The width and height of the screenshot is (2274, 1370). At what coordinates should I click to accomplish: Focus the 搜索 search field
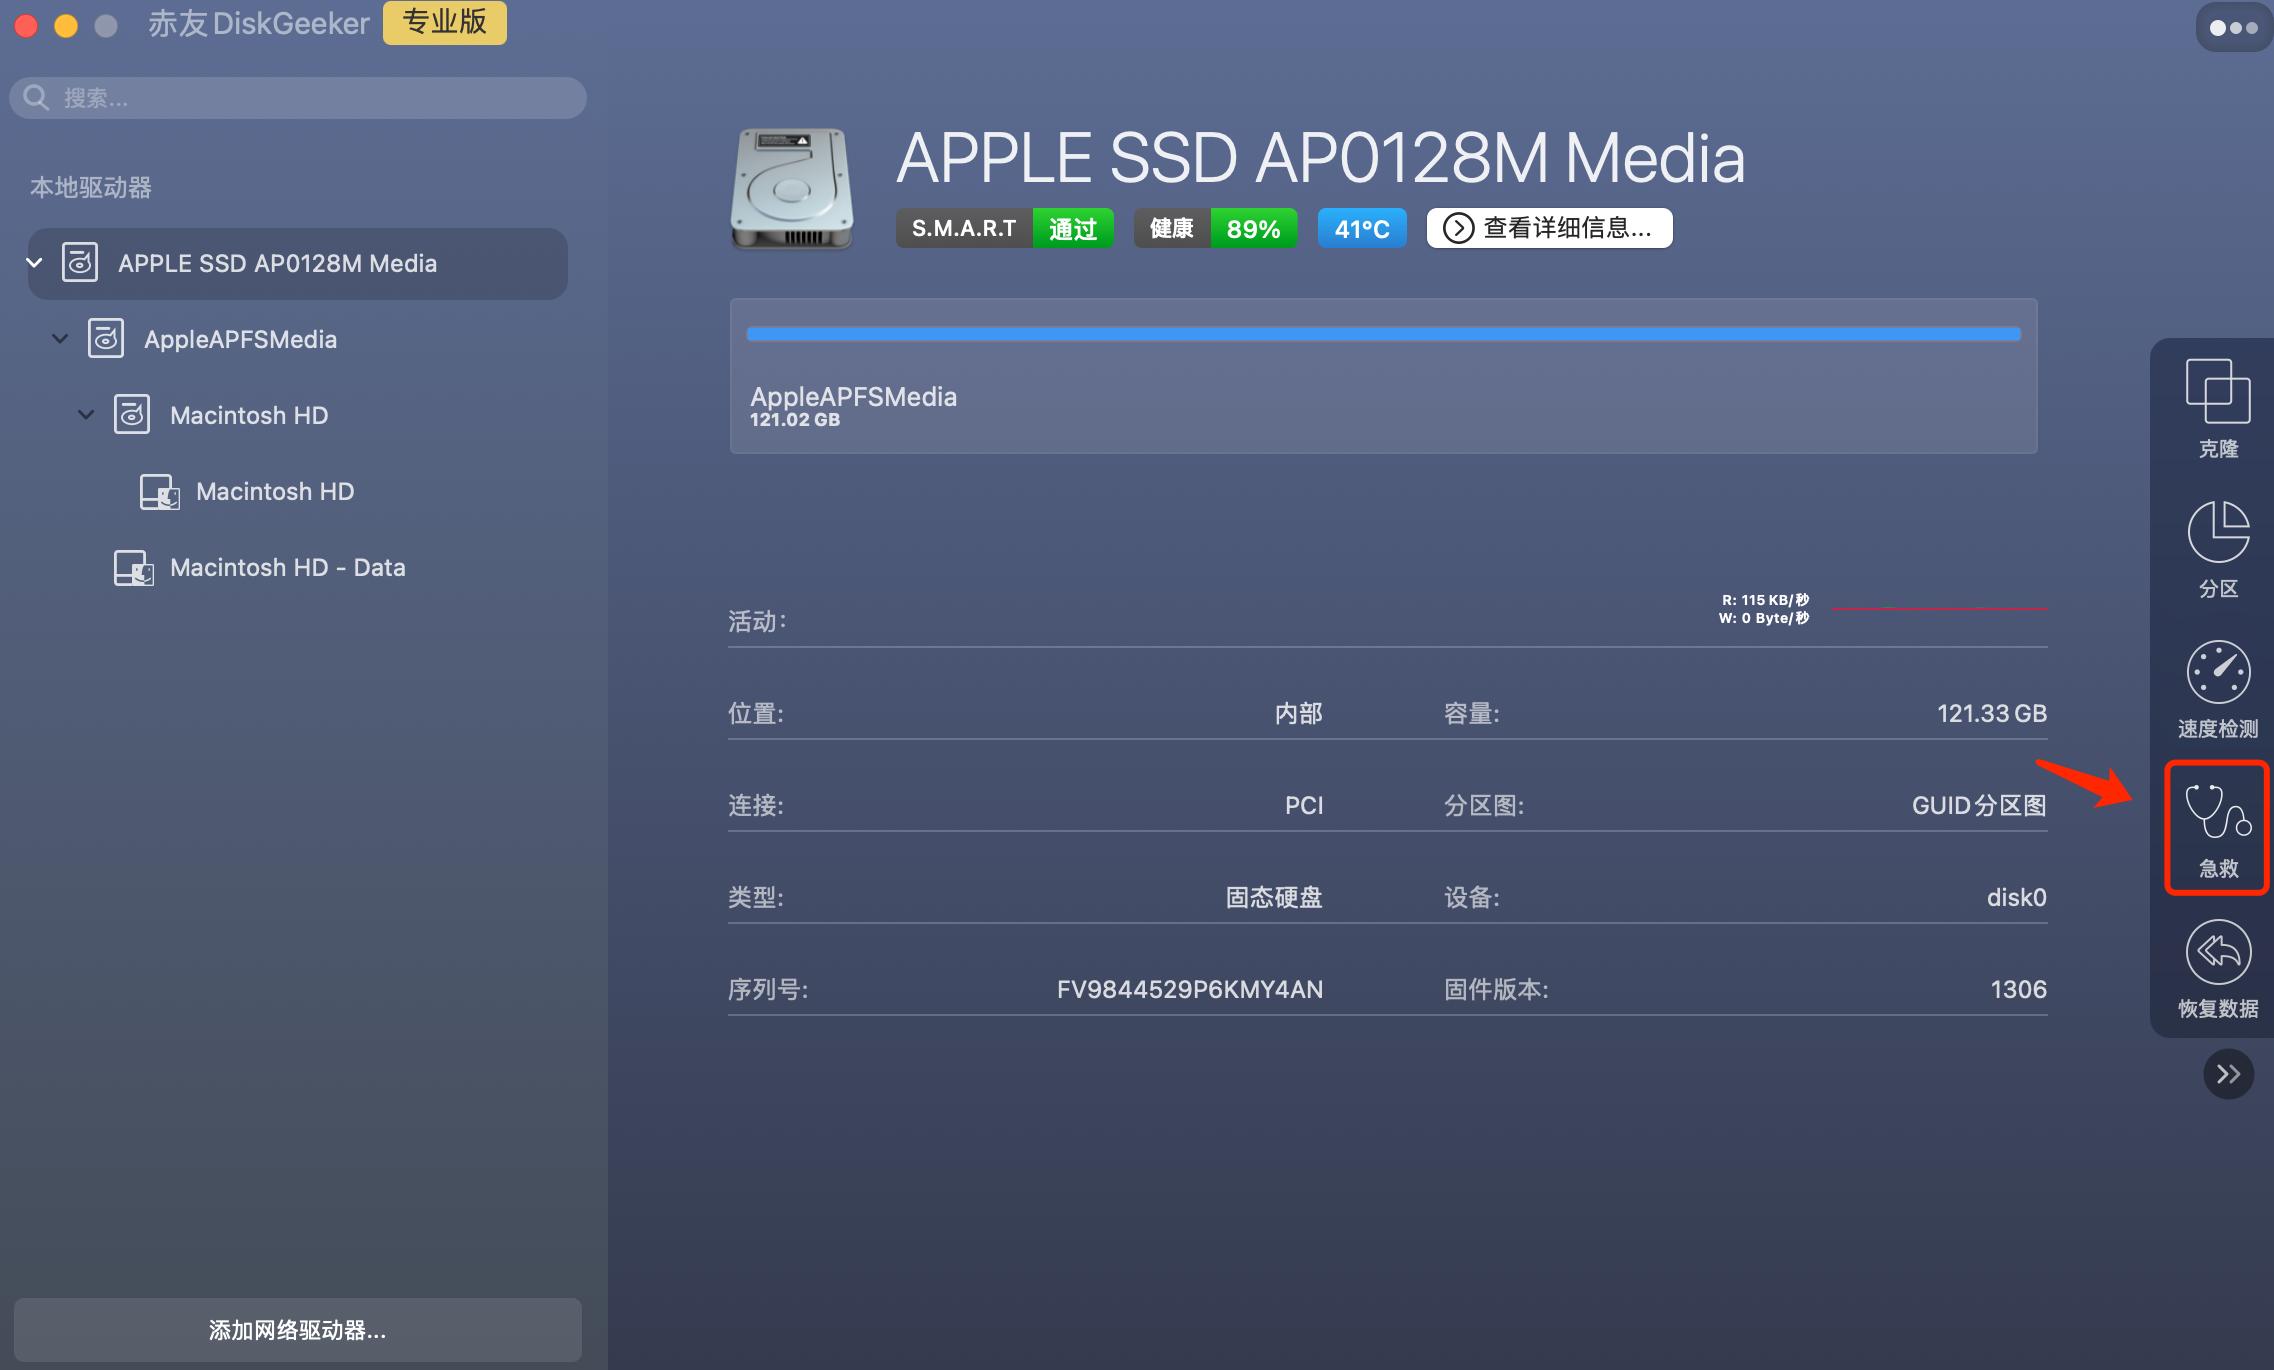tap(298, 98)
